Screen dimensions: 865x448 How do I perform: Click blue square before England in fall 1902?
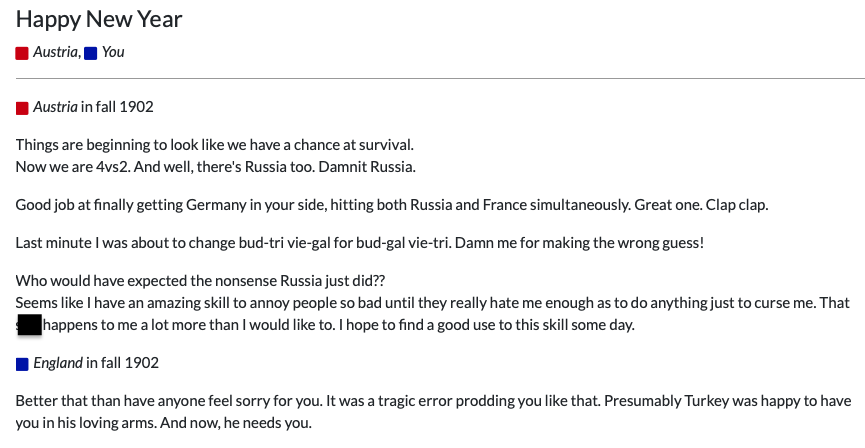22,364
